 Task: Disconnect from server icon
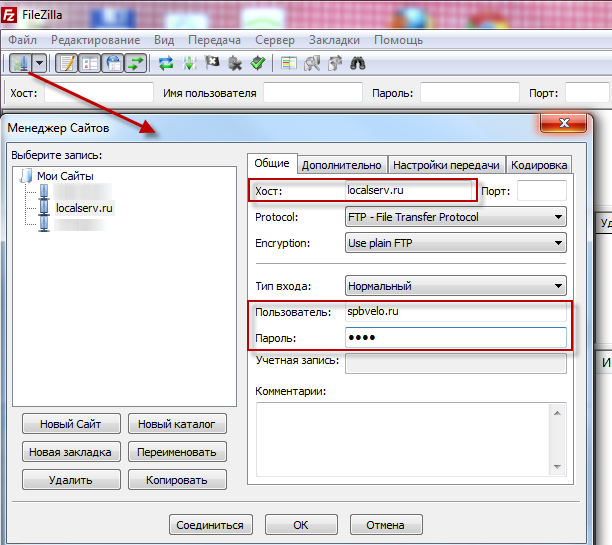click(x=235, y=63)
